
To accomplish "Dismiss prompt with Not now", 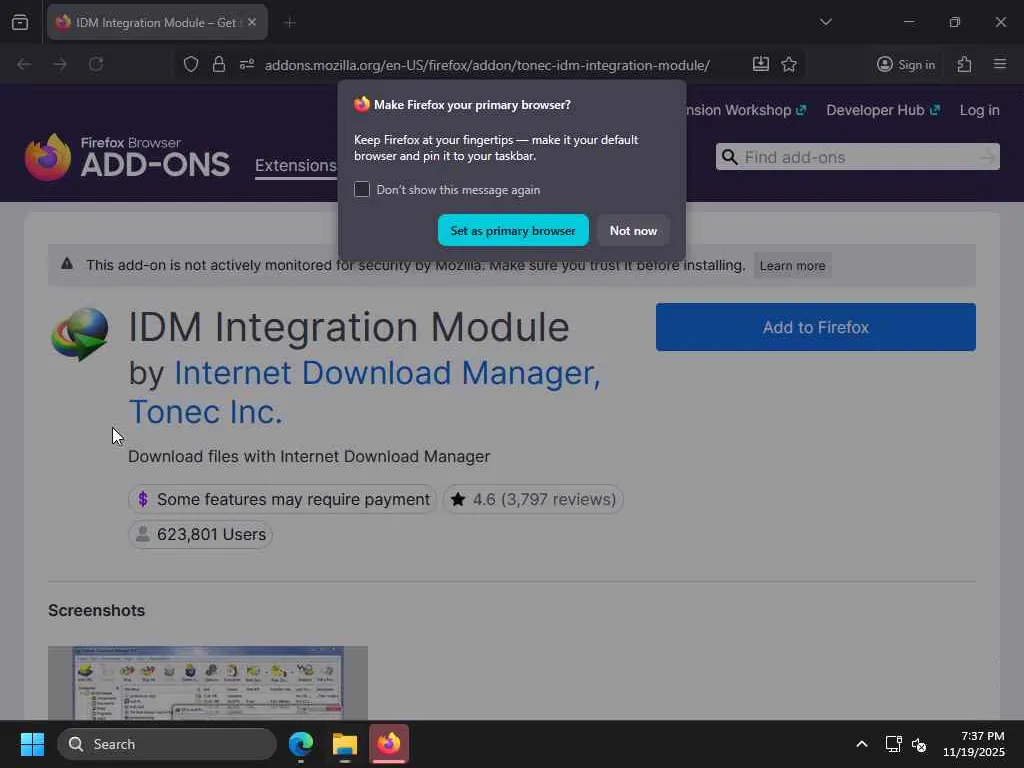I will [x=633, y=231].
